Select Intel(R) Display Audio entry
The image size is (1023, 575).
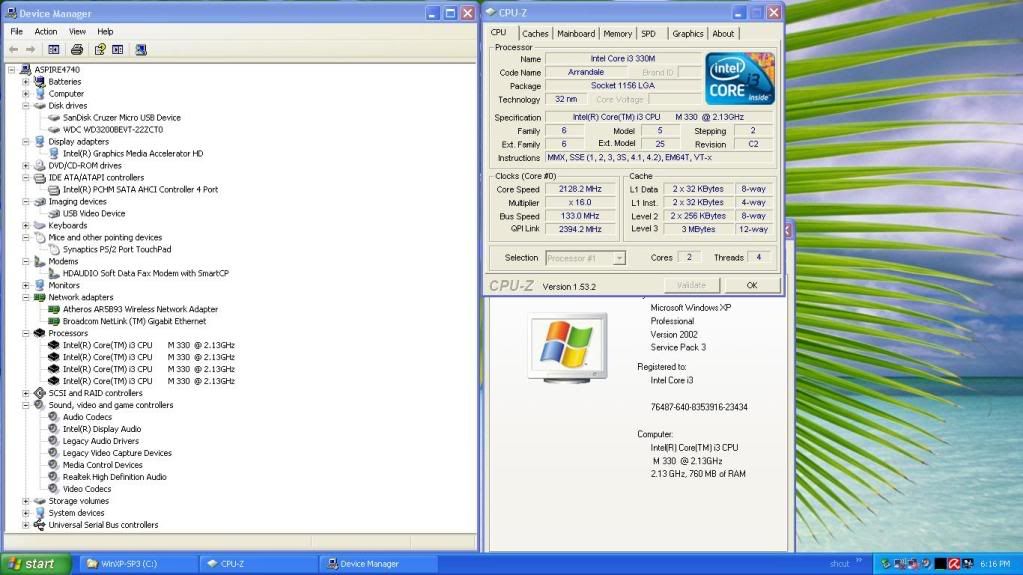click(x=102, y=429)
